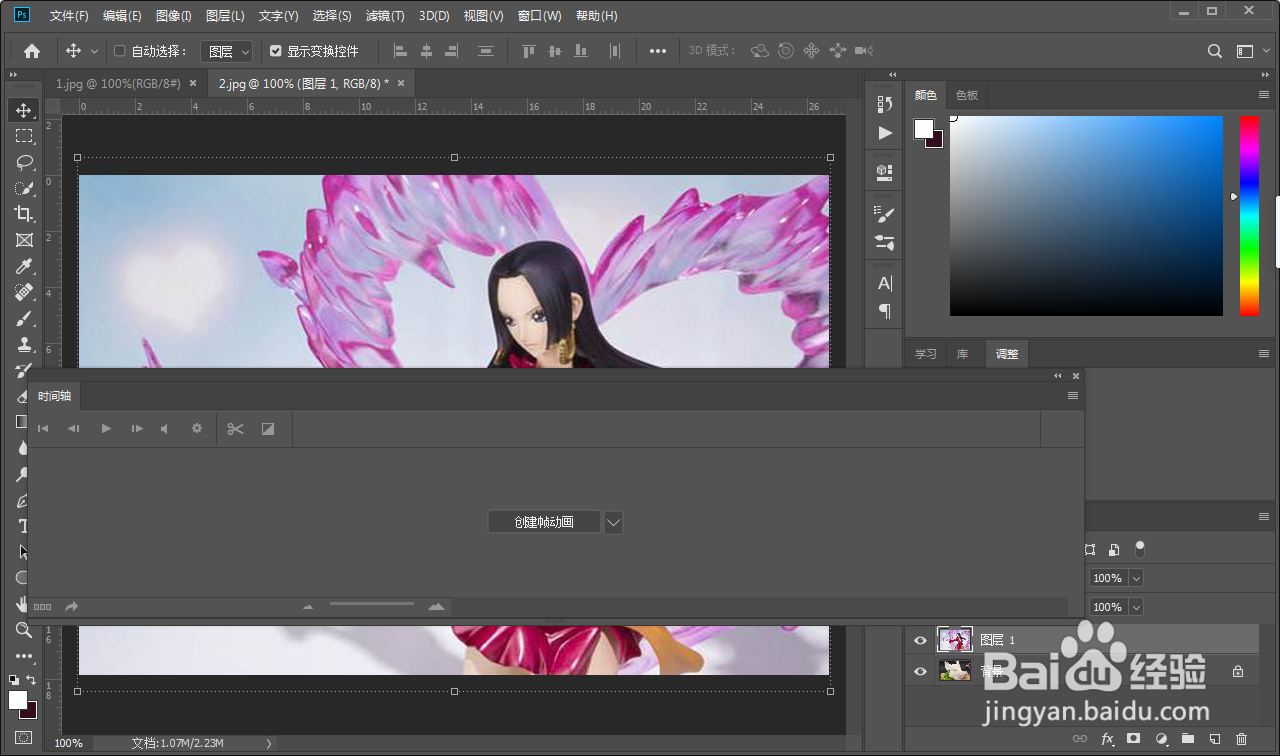Click the lock icon on 背景 layer

point(1238,671)
